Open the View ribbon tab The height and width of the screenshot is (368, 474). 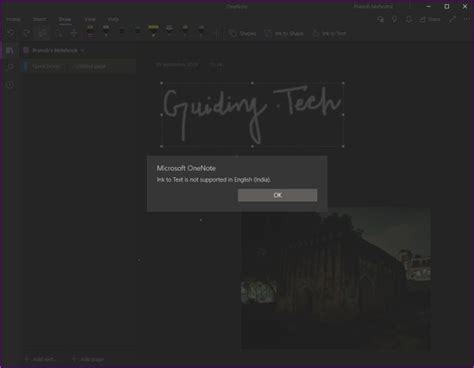(x=90, y=19)
